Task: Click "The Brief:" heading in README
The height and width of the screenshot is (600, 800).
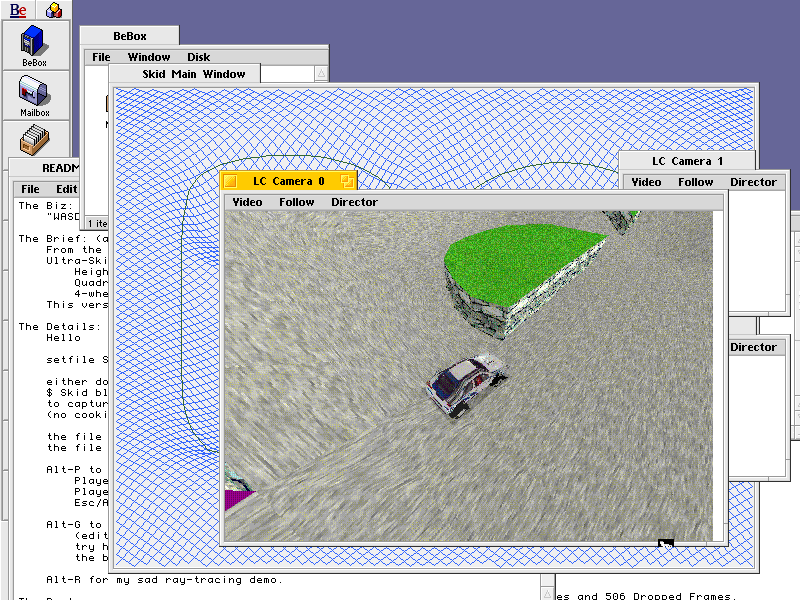Action: pos(57,238)
